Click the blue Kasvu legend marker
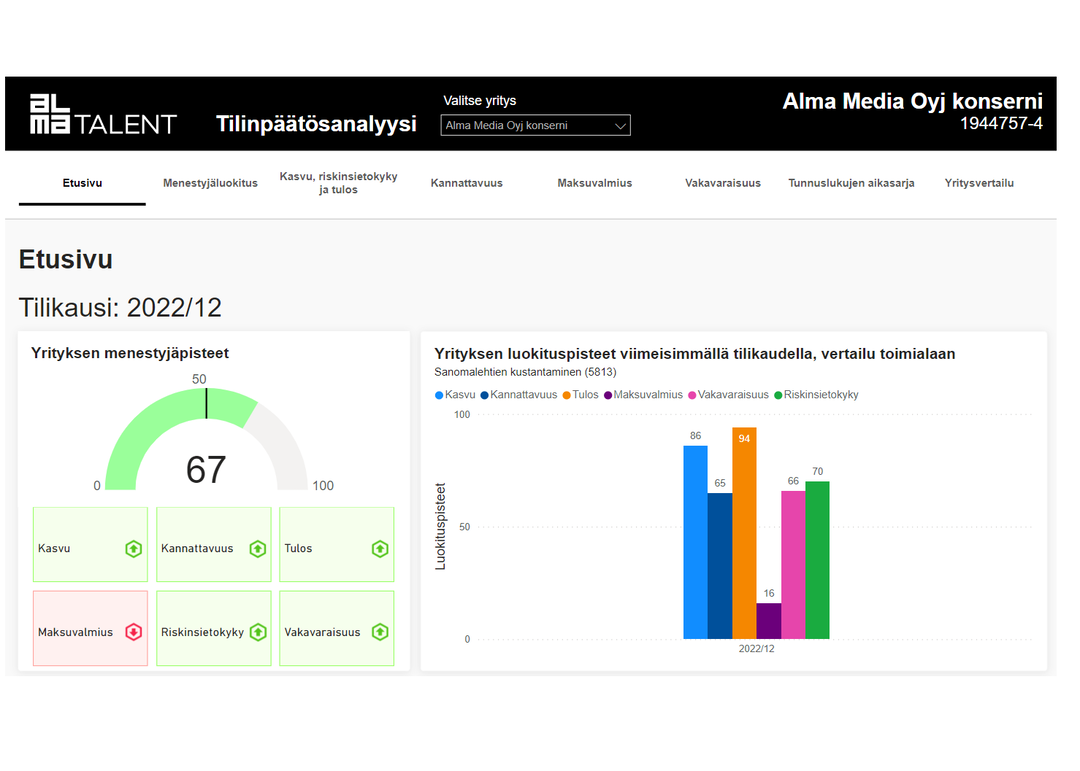 (x=439, y=395)
